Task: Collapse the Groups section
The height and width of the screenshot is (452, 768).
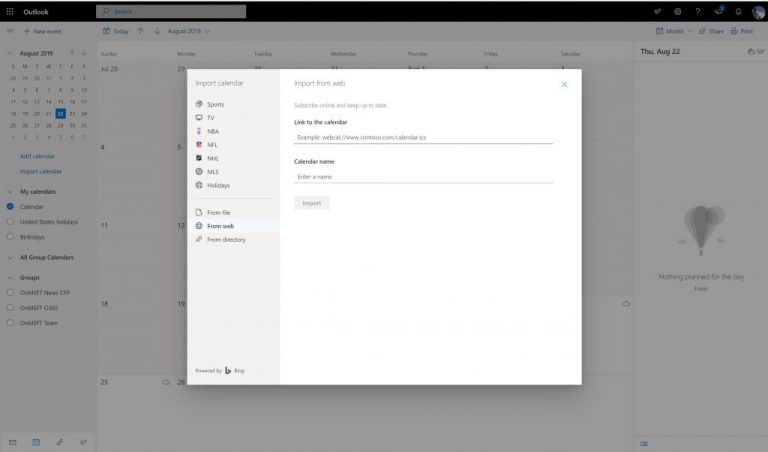Action: coord(10,277)
